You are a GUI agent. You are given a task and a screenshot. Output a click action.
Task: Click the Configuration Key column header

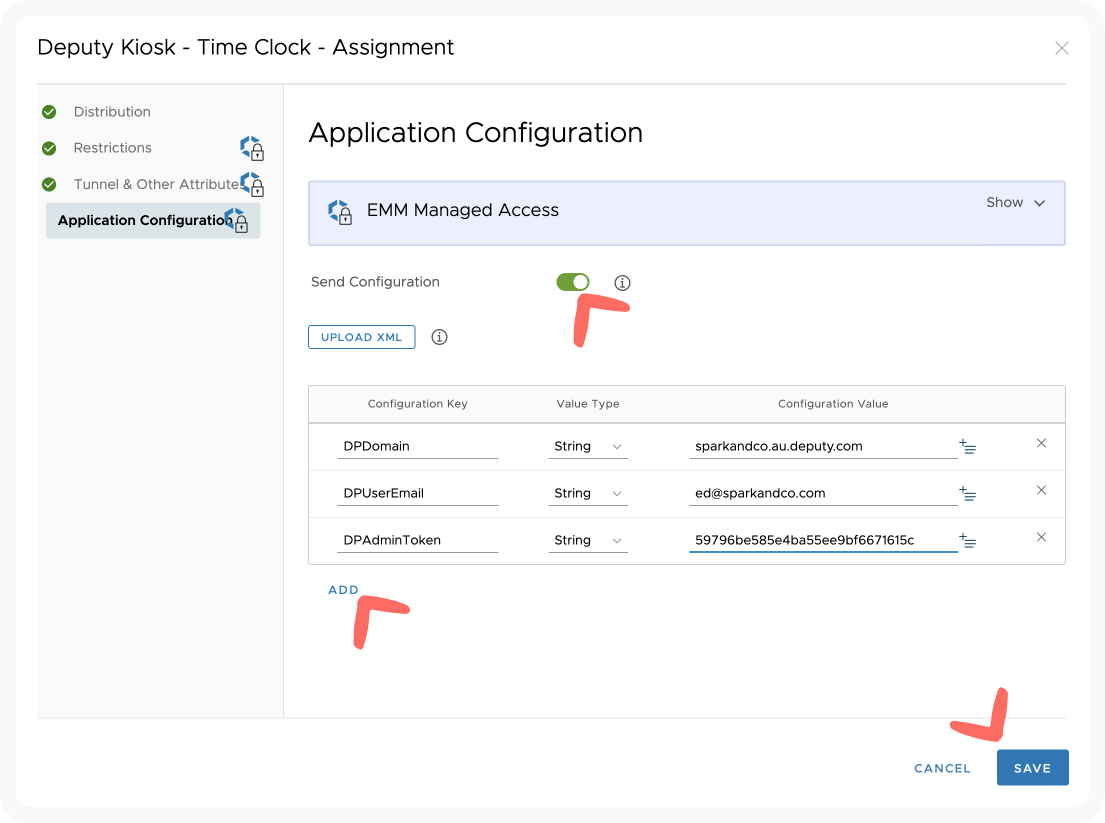417,404
